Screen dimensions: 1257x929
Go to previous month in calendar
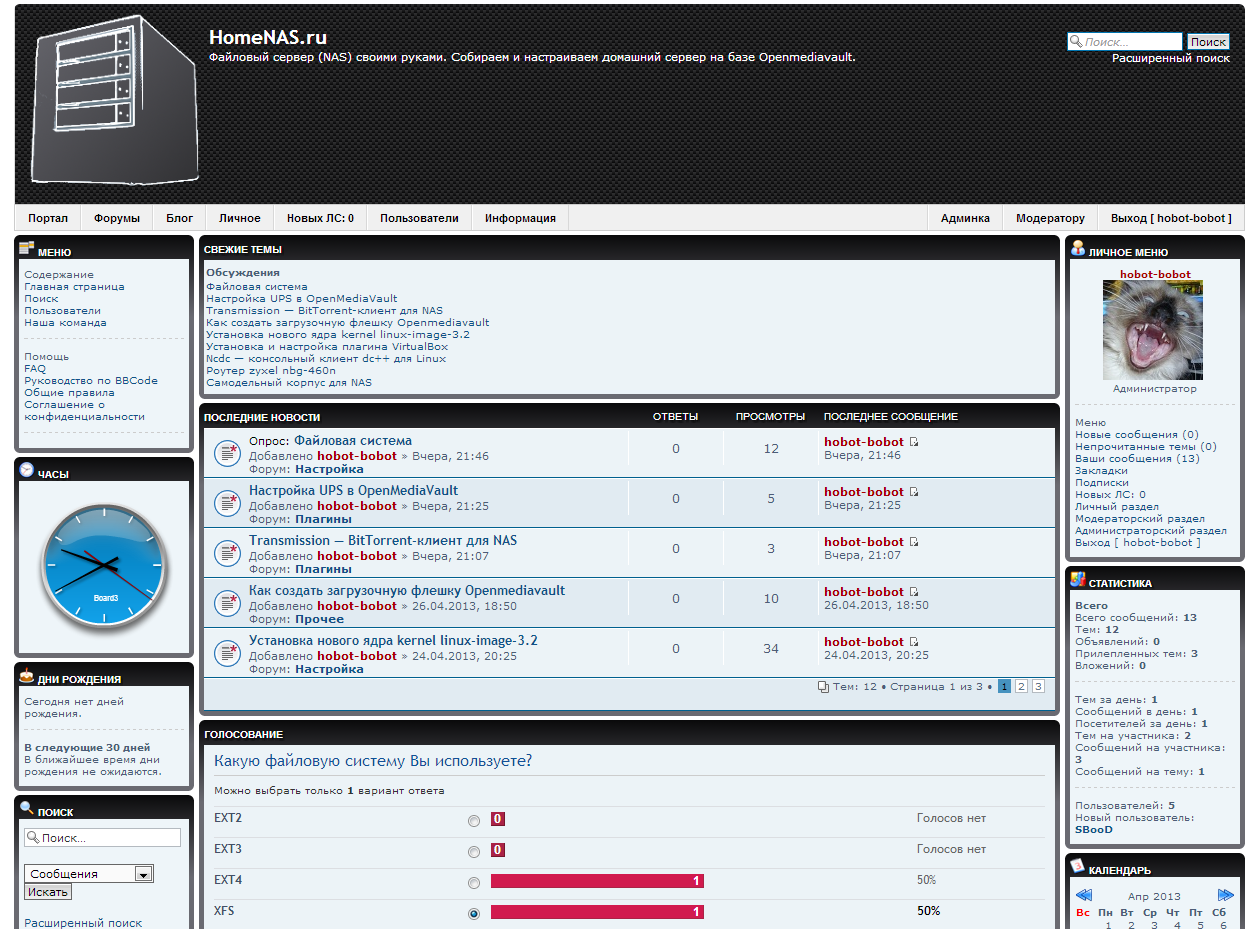1083,896
